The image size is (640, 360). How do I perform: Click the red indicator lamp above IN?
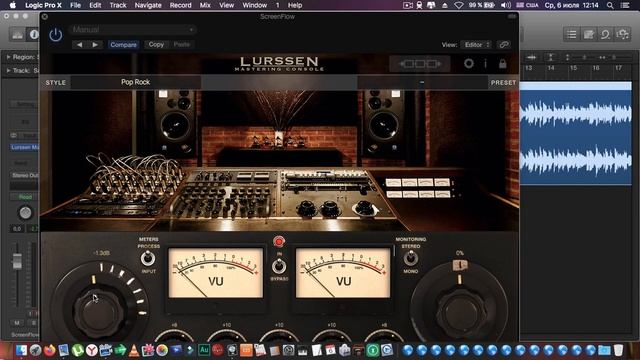279,242
